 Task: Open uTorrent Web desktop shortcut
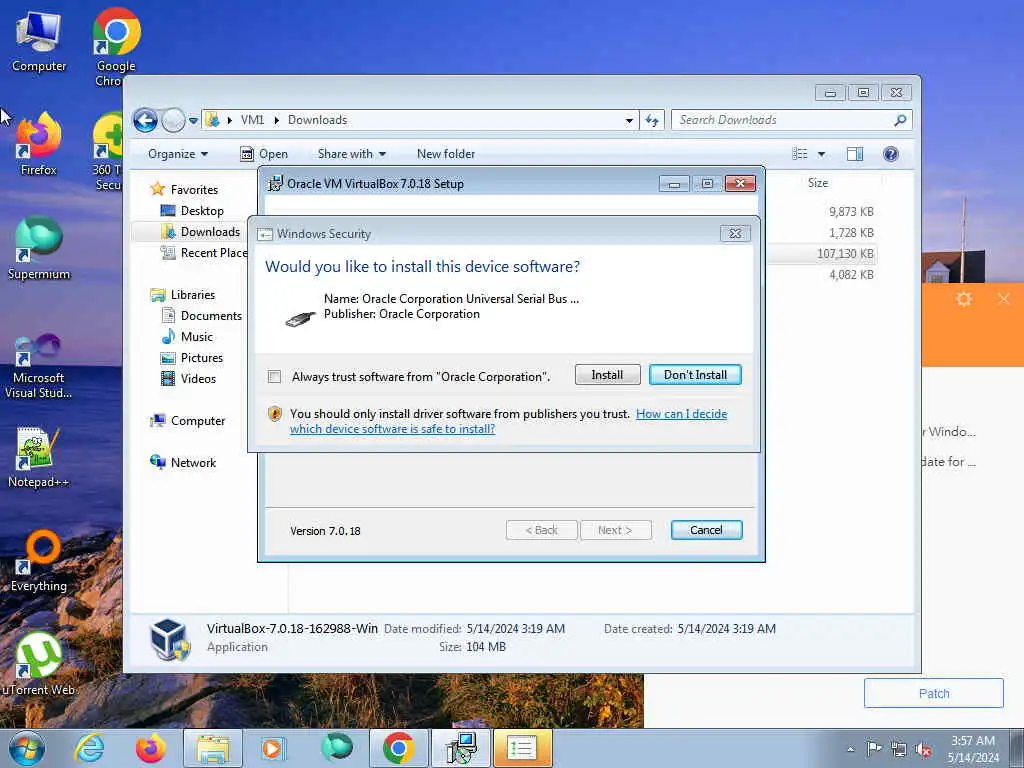click(39, 665)
